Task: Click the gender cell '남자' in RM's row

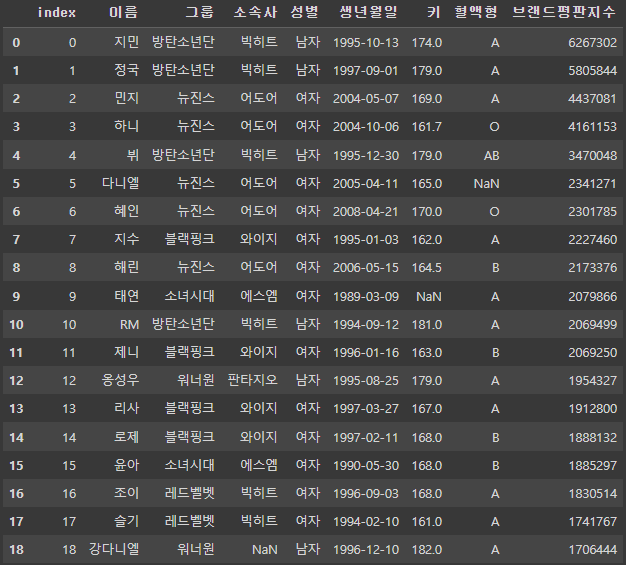Action: [x=308, y=324]
